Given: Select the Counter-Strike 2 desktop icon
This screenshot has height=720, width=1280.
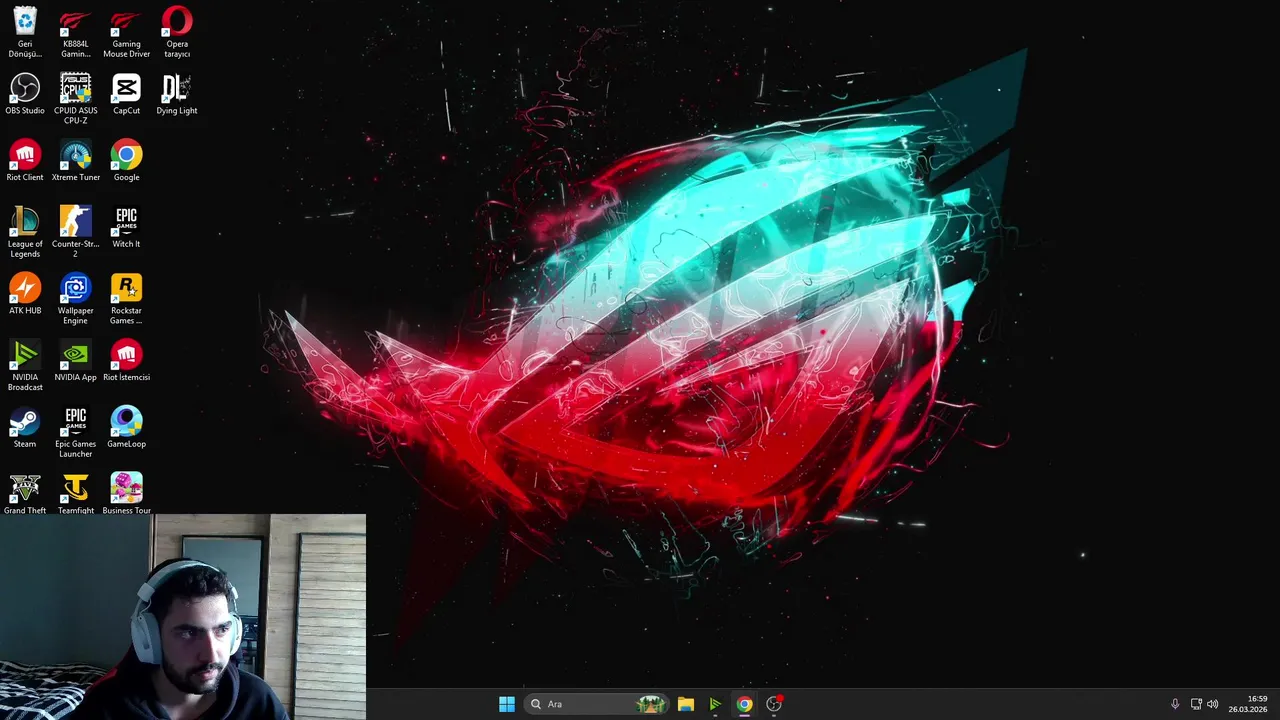Looking at the screenshot, I should pyautogui.click(x=75, y=232).
